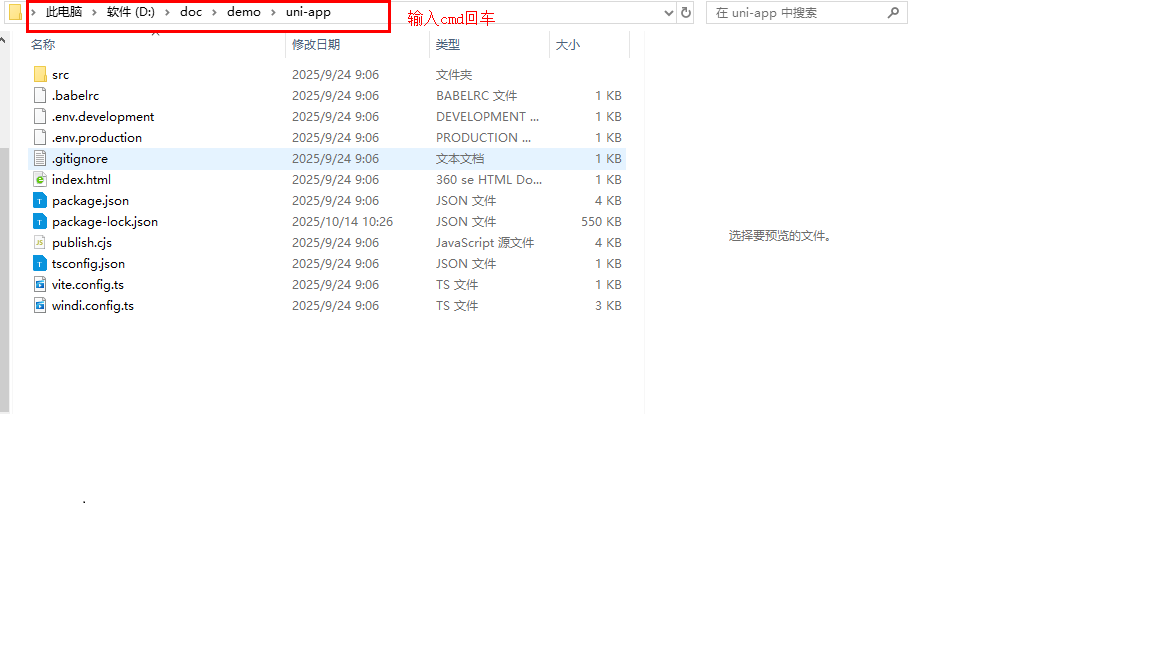
Task: Select the .gitignore text file icon
Action: click(40, 159)
